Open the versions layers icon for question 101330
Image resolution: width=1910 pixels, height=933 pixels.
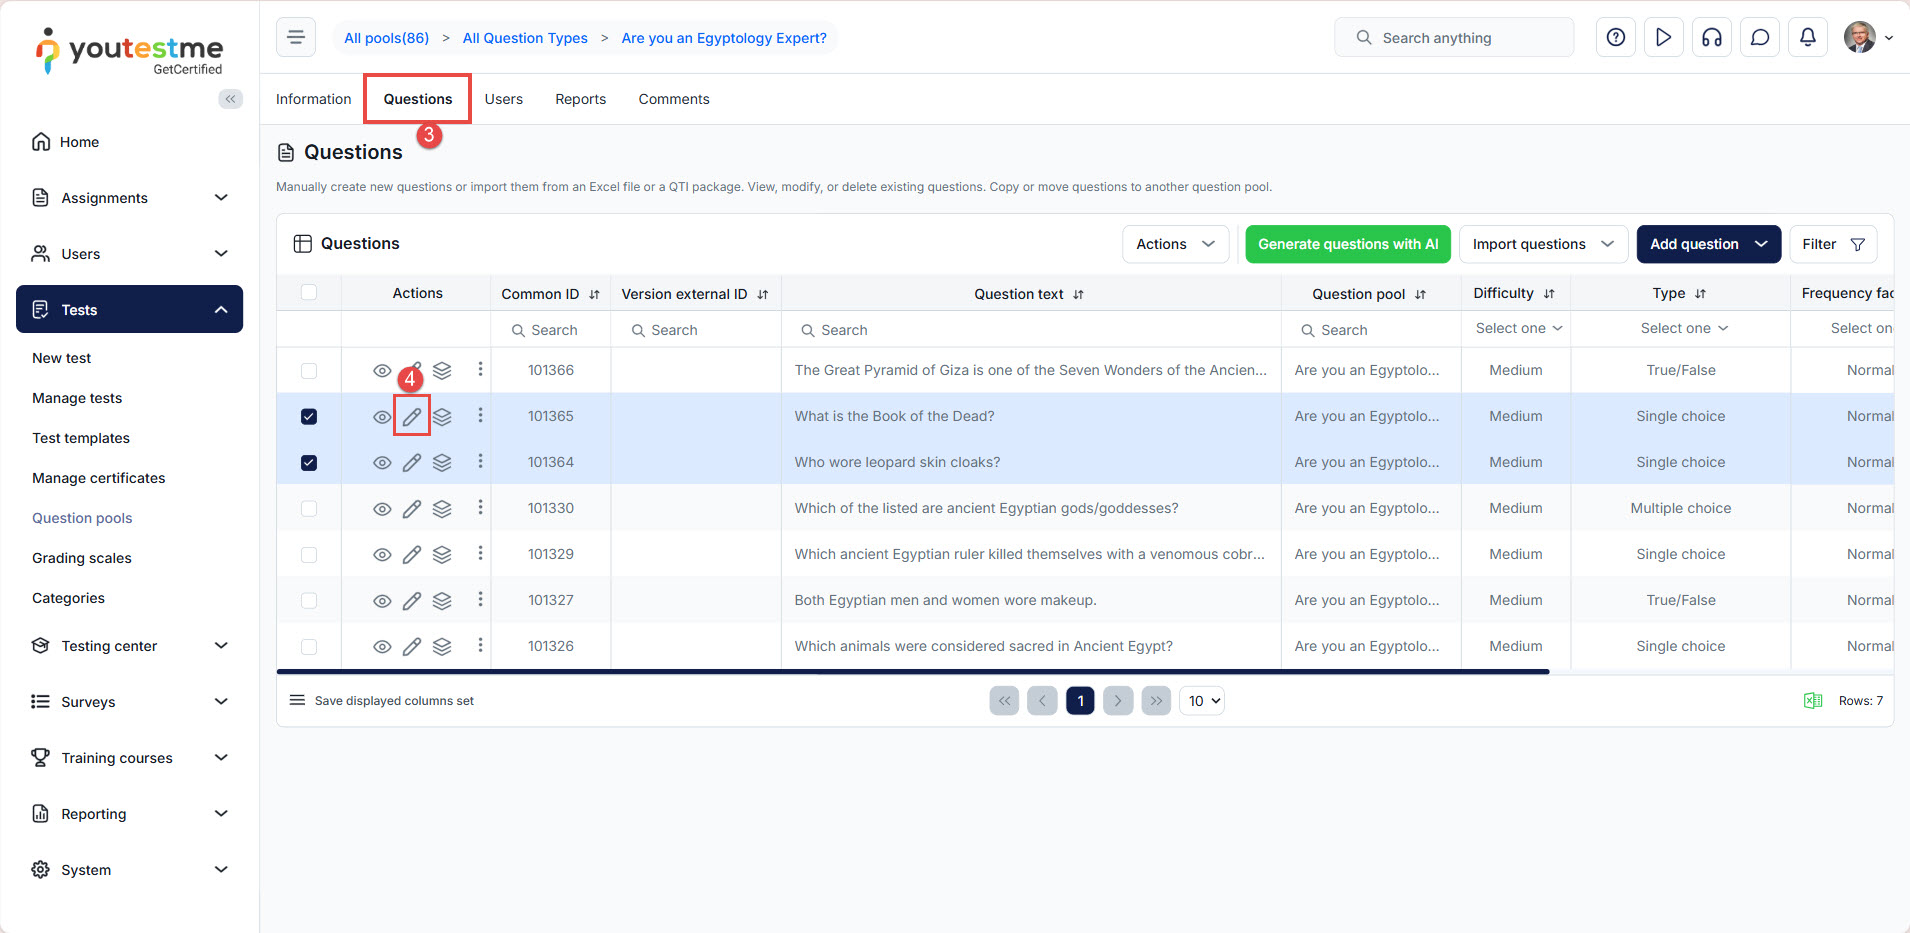442,509
